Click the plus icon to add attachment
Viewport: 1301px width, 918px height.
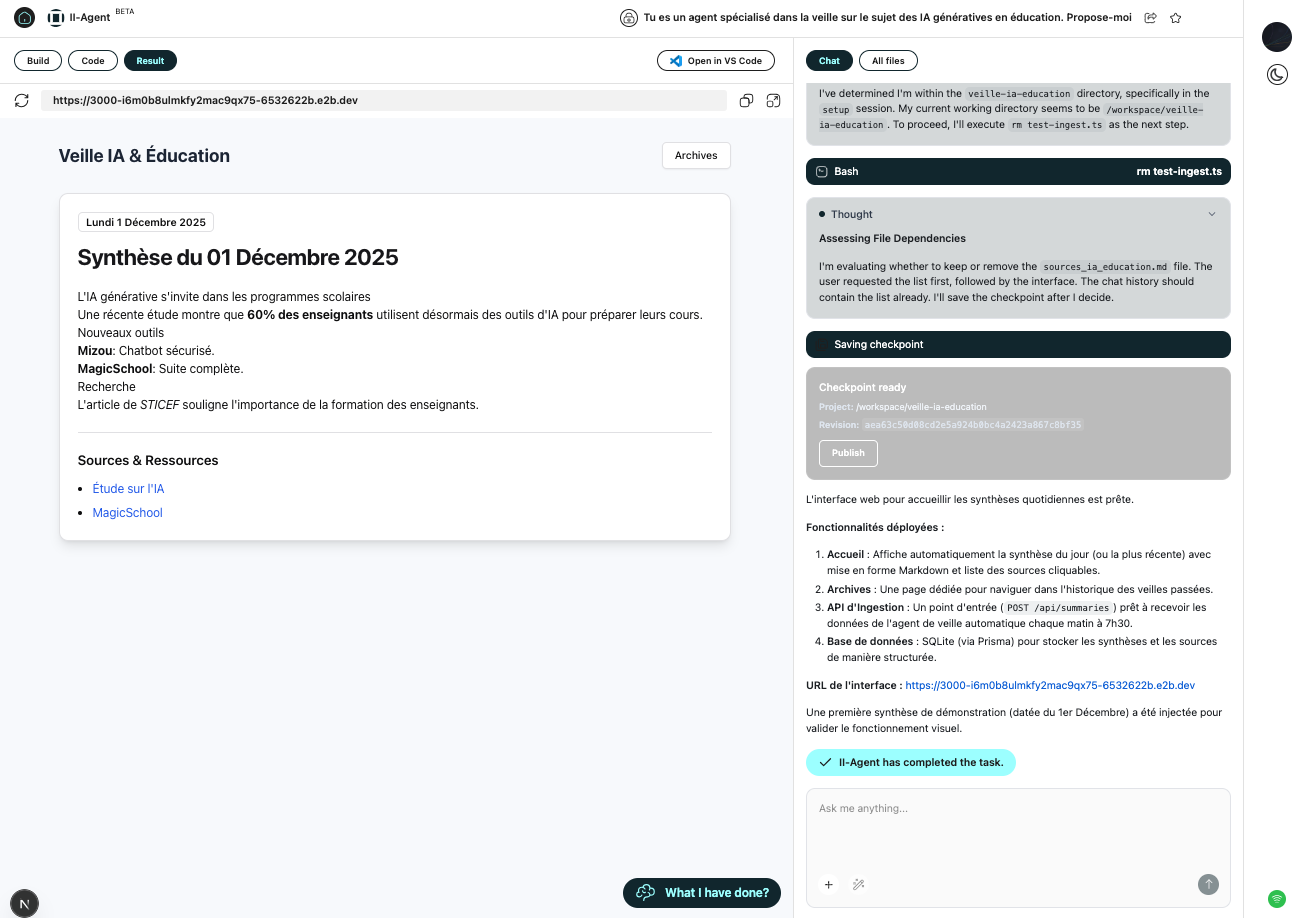[x=828, y=884]
